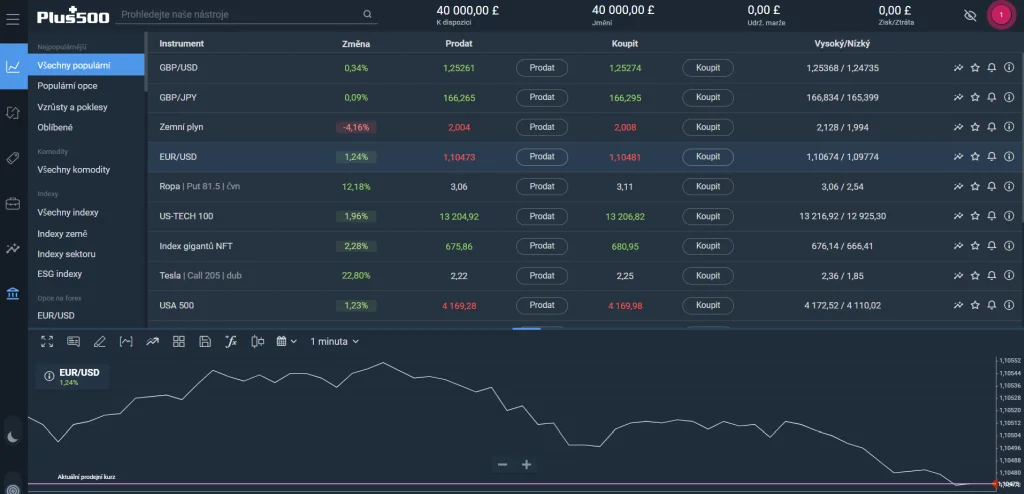This screenshot has height=494, width=1024.
Task: Open info details for Zemní plyn
Action: click(1008, 127)
